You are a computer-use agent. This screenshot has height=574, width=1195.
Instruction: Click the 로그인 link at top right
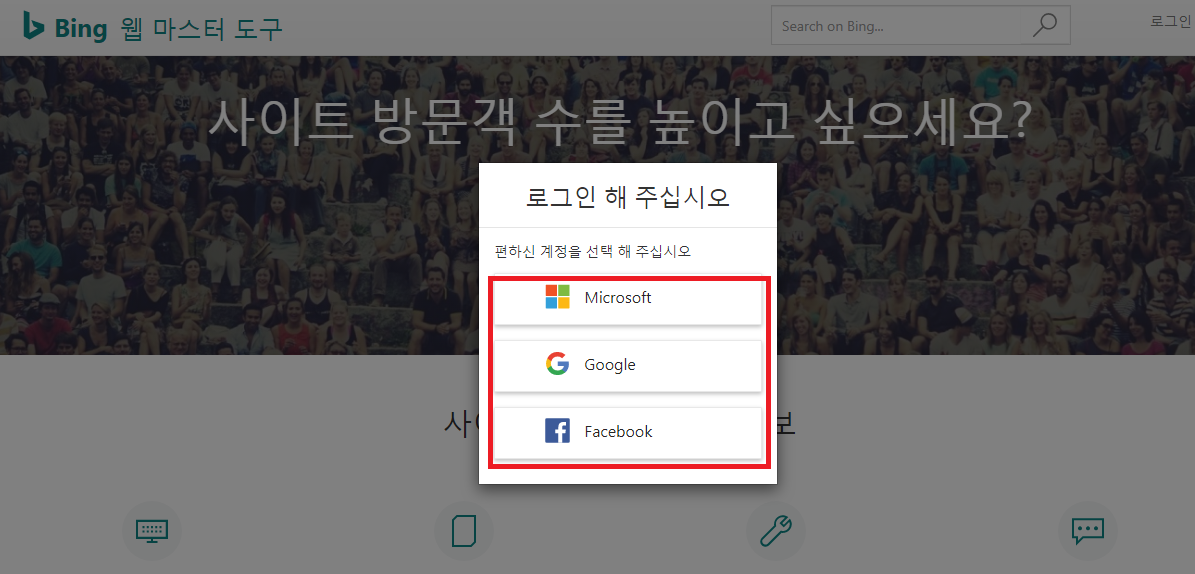[1170, 21]
